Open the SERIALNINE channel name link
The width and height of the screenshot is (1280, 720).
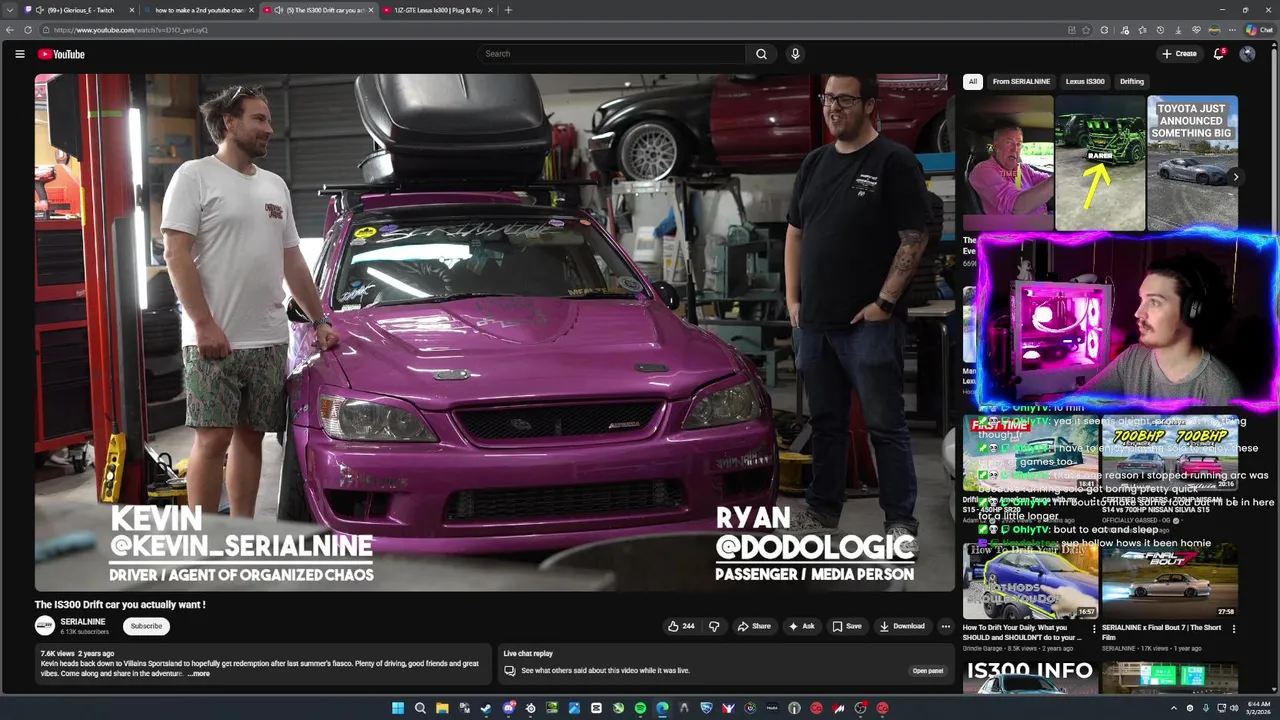(x=82, y=622)
